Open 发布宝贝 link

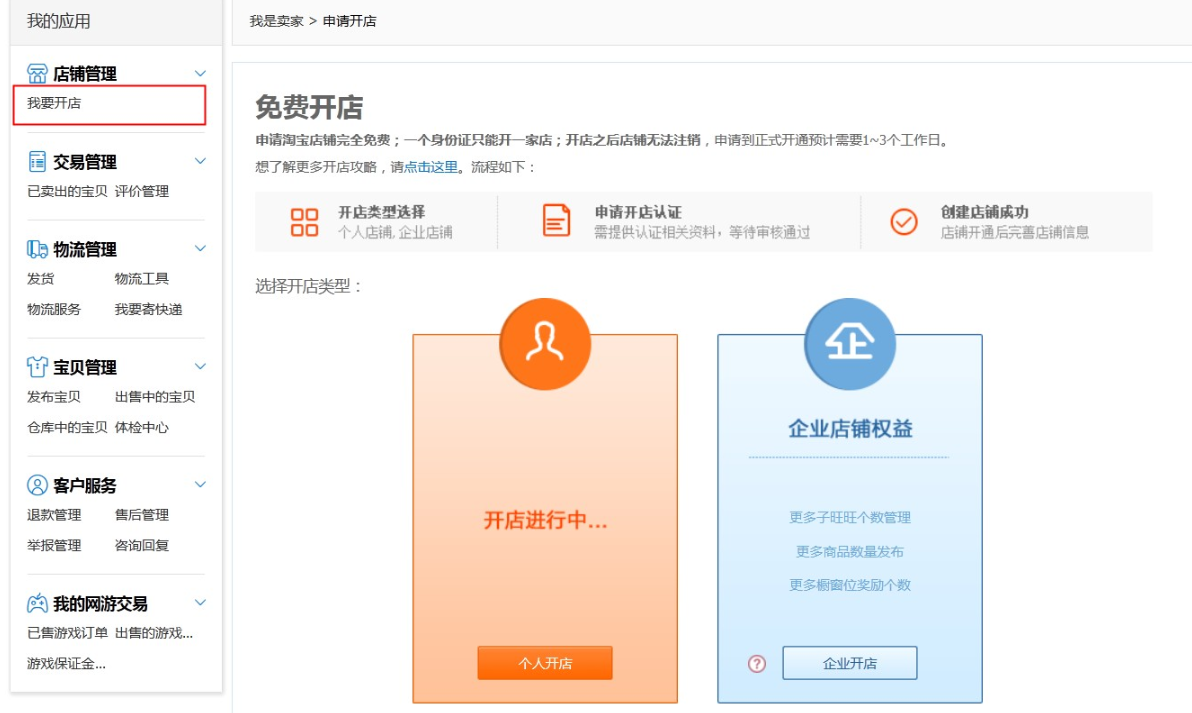point(54,397)
